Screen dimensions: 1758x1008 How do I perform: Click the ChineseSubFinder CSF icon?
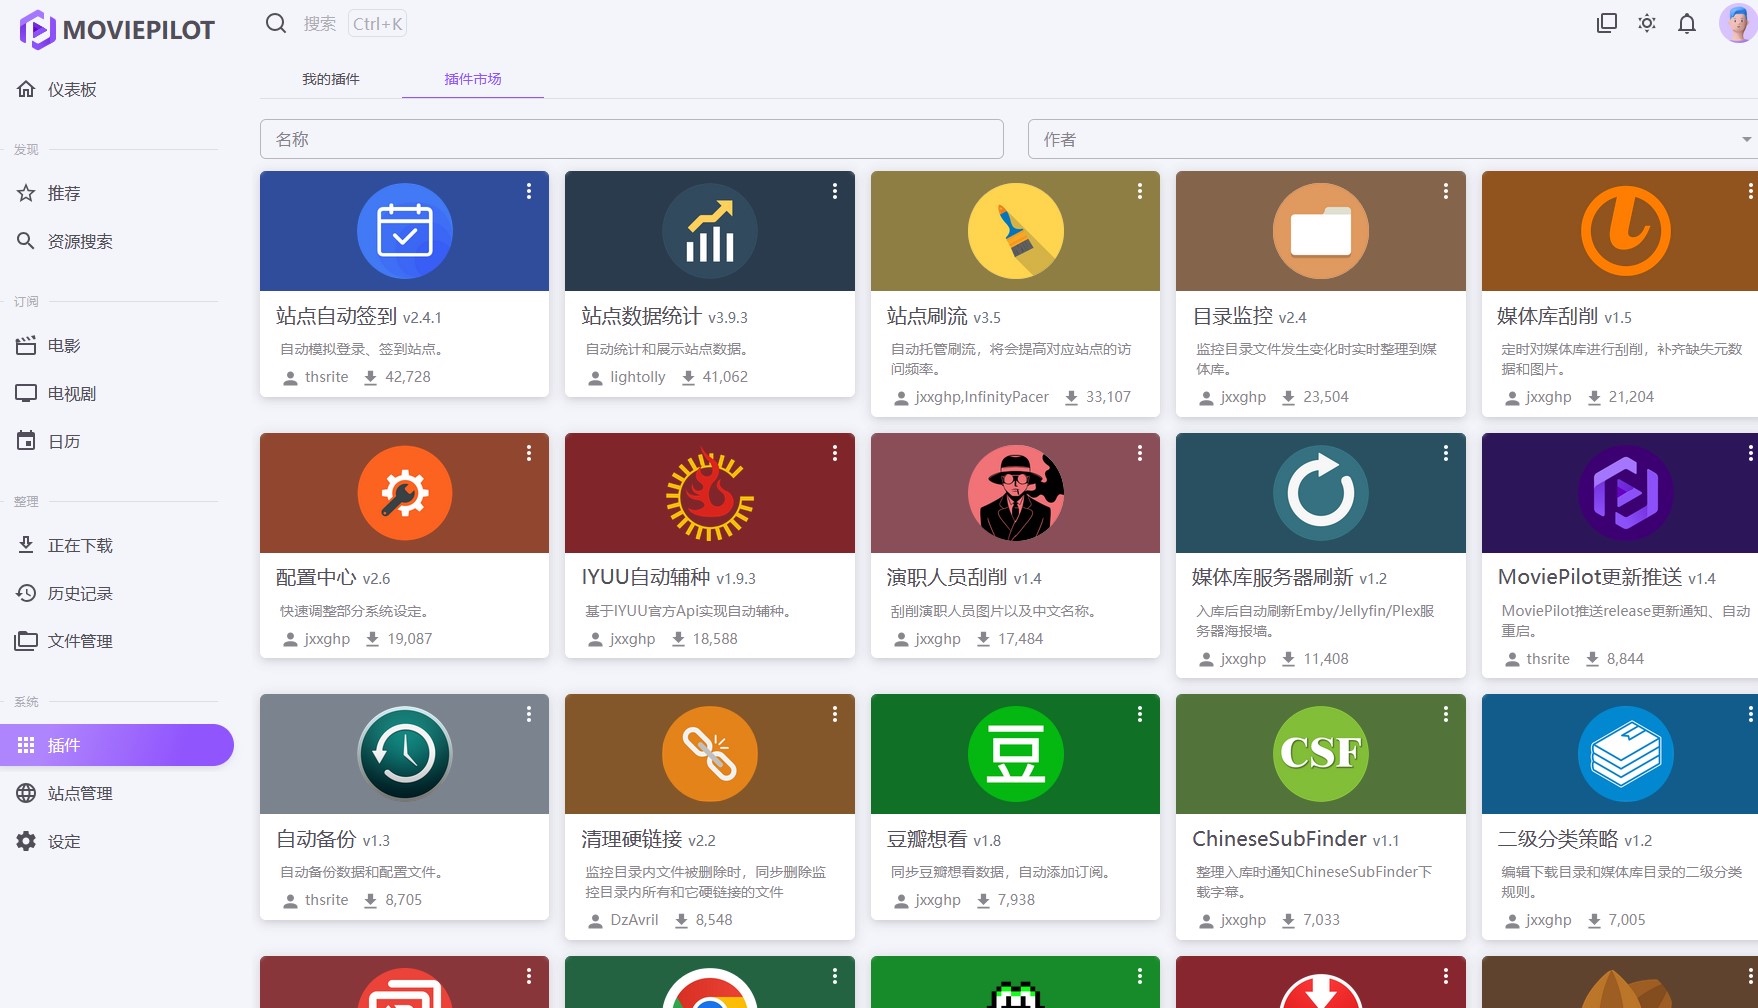pos(1320,754)
